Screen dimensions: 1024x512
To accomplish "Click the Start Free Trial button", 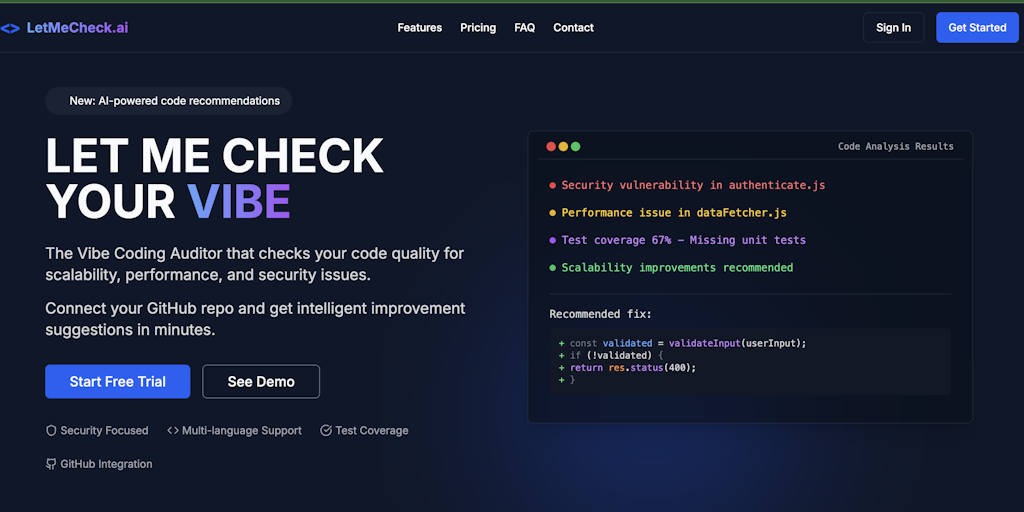I will pyautogui.click(x=118, y=381).
